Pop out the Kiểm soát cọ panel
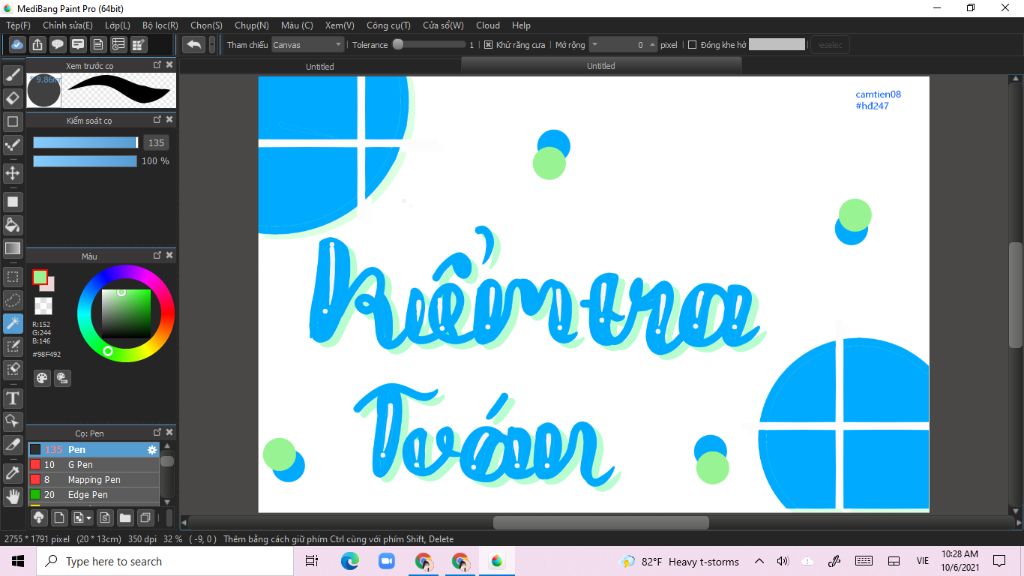 pyautogui.click(x=157, y=120)
